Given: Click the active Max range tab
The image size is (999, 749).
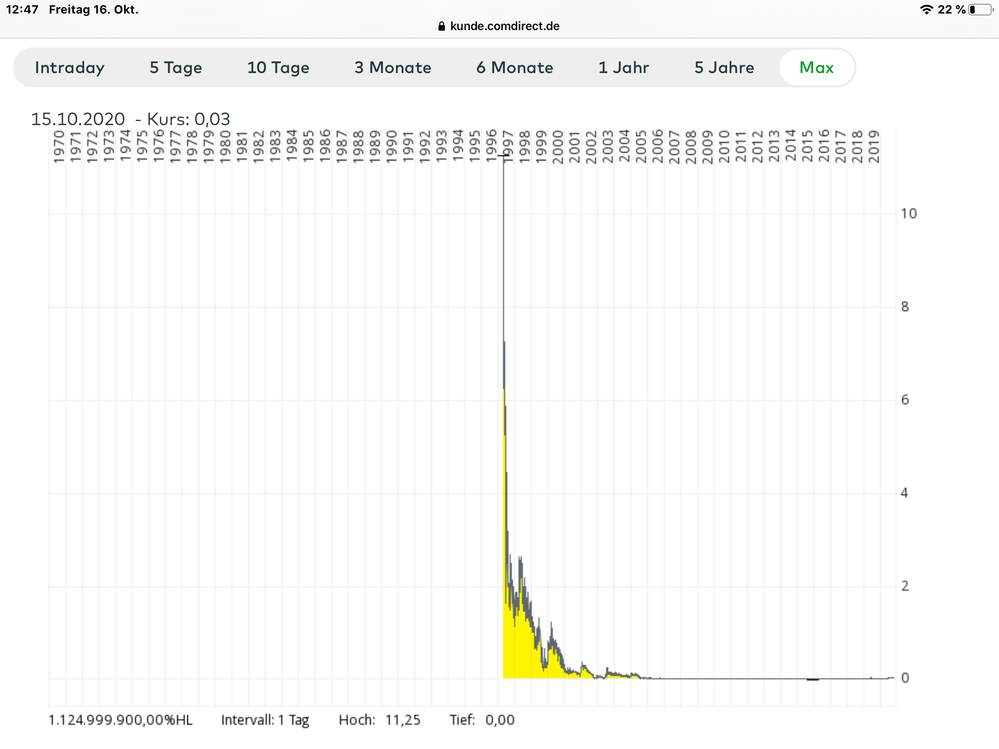Looking at the screenshot, I should (816, 68).
